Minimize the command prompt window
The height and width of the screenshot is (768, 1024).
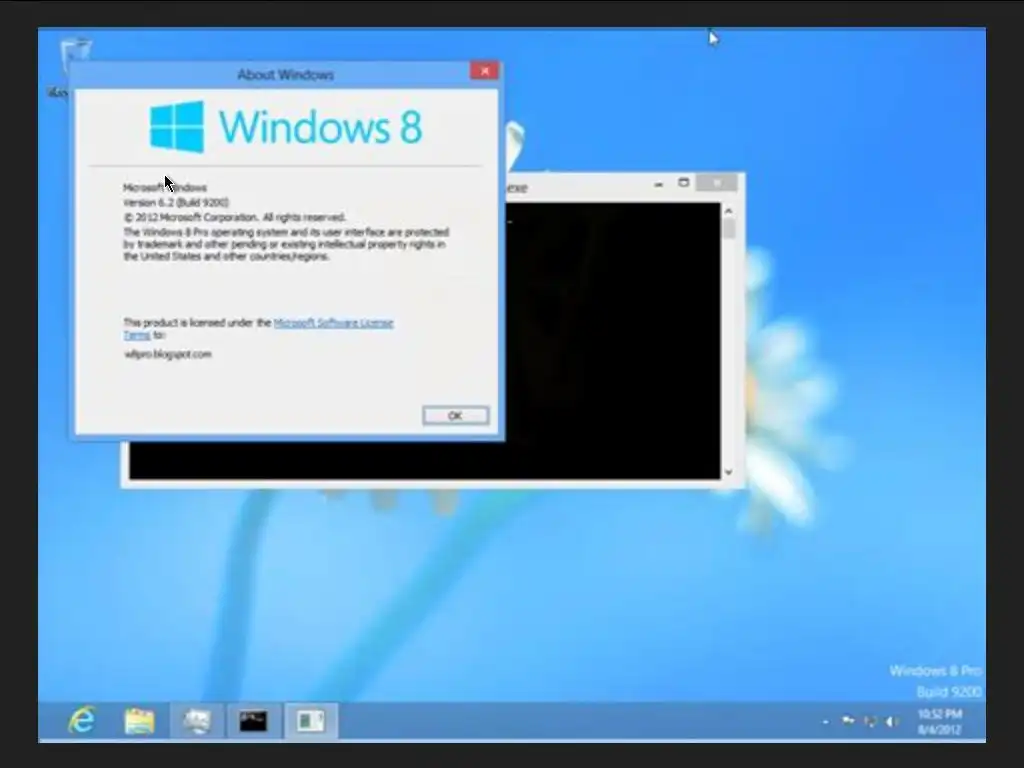click(658, 184)
